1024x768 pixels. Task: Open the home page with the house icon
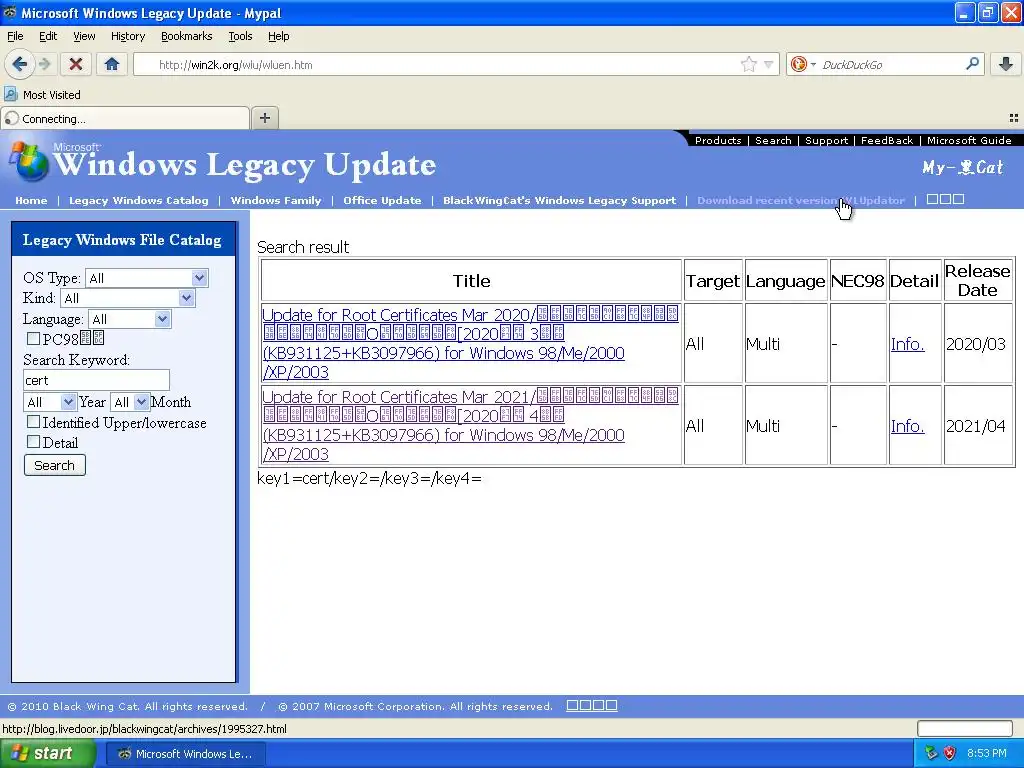[x=112, y=64]
